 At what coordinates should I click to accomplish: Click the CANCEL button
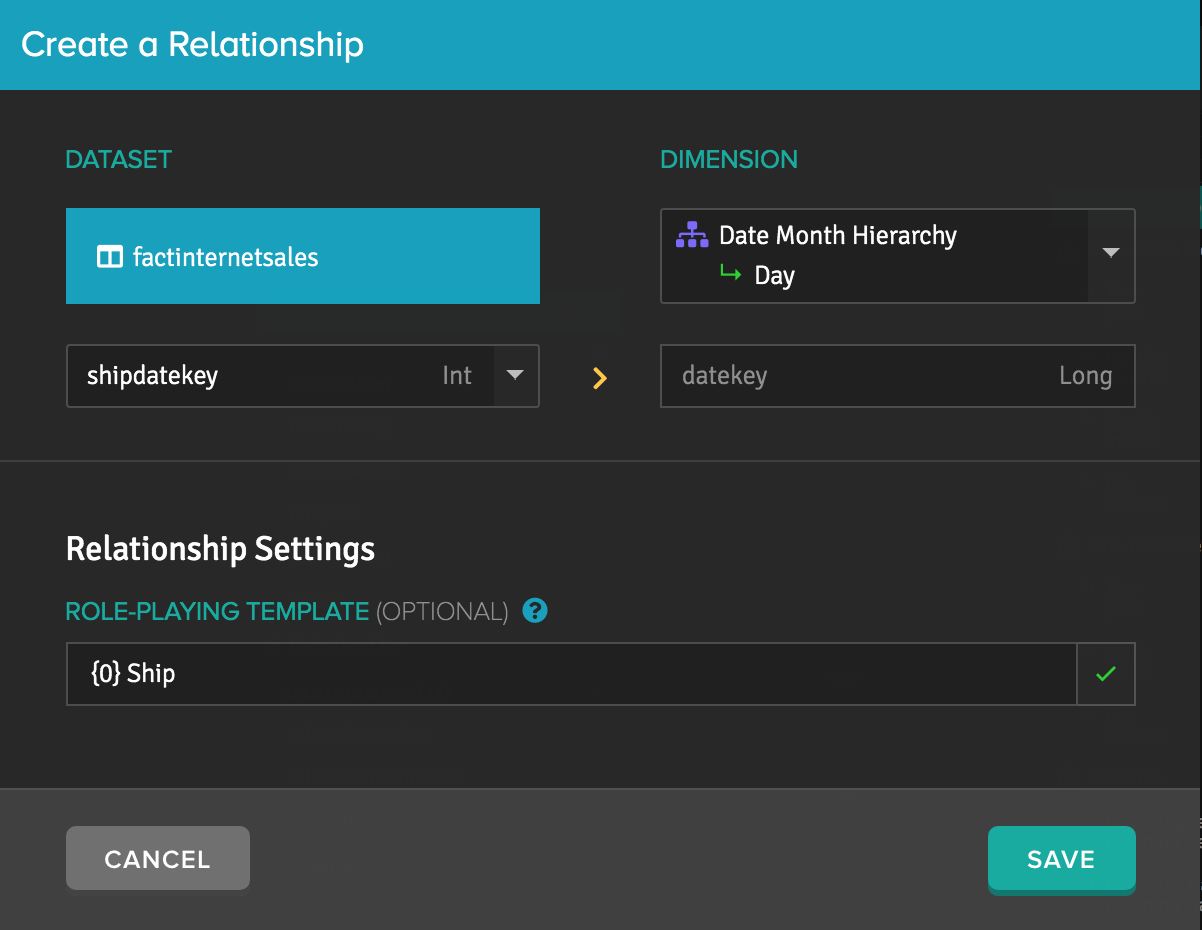(158, 858)
